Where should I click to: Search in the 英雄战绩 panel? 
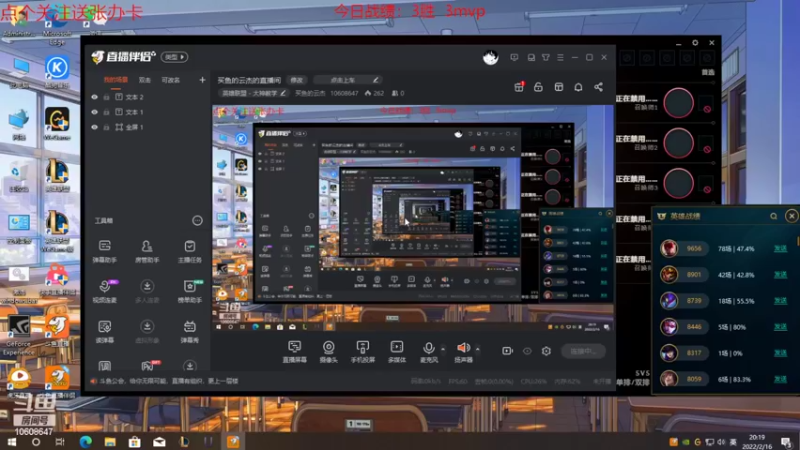773,216
